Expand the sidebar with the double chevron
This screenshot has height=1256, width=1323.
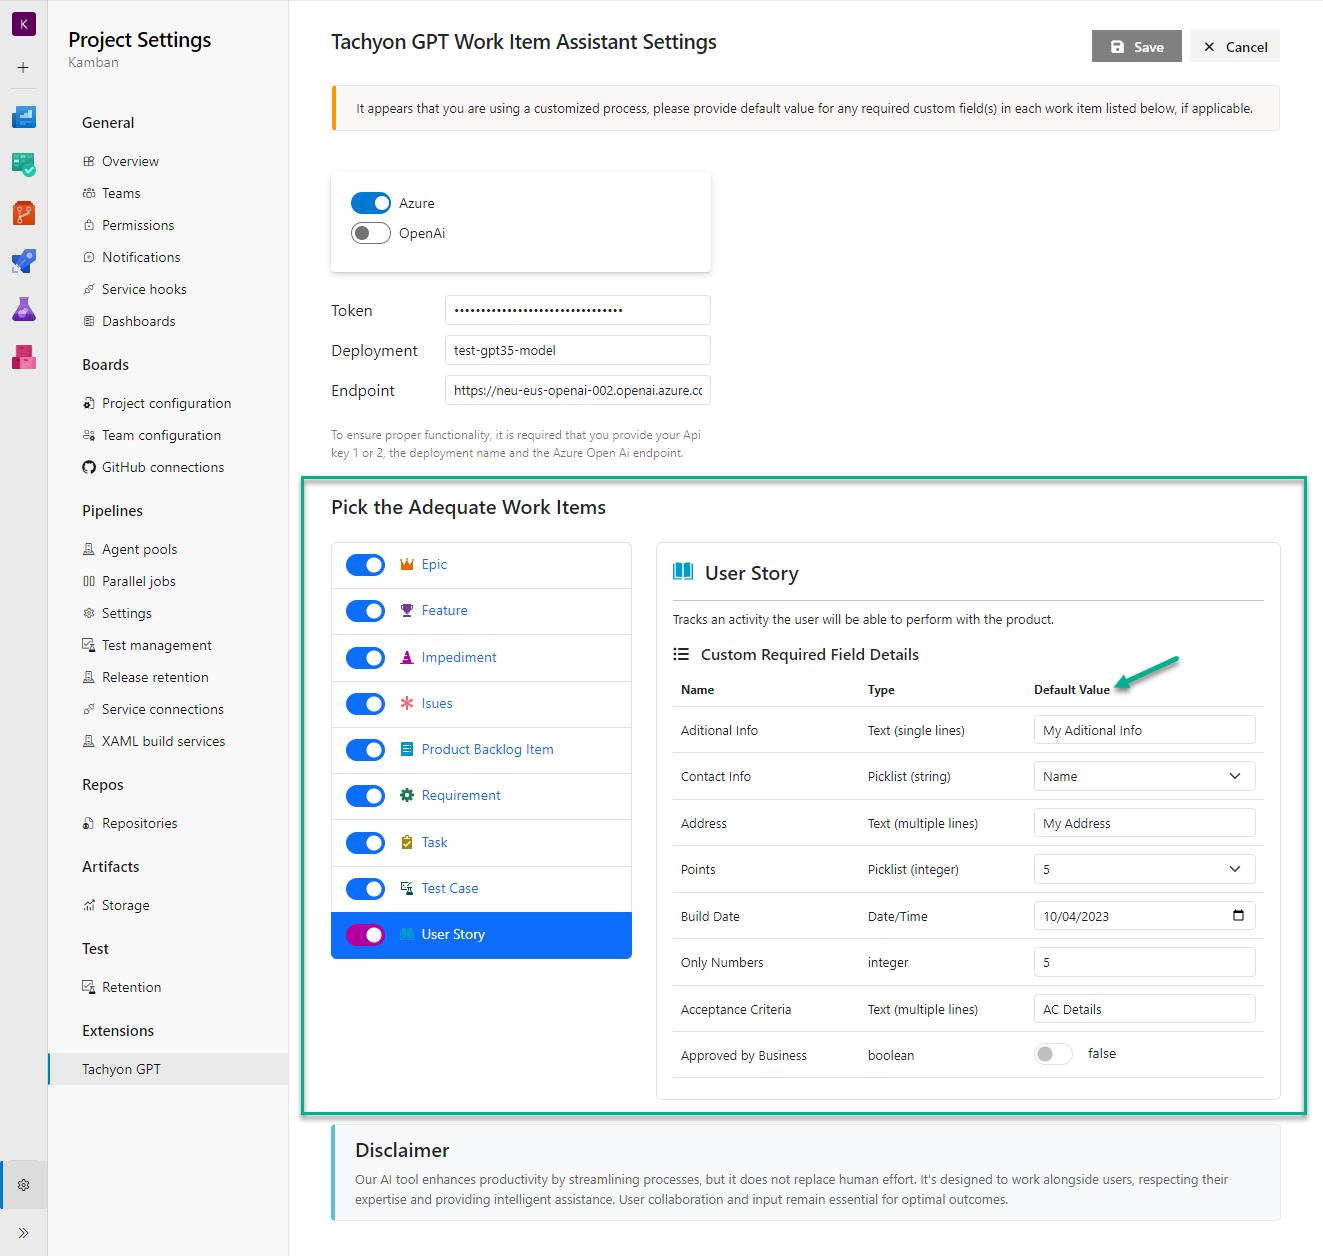(23, 1232)
